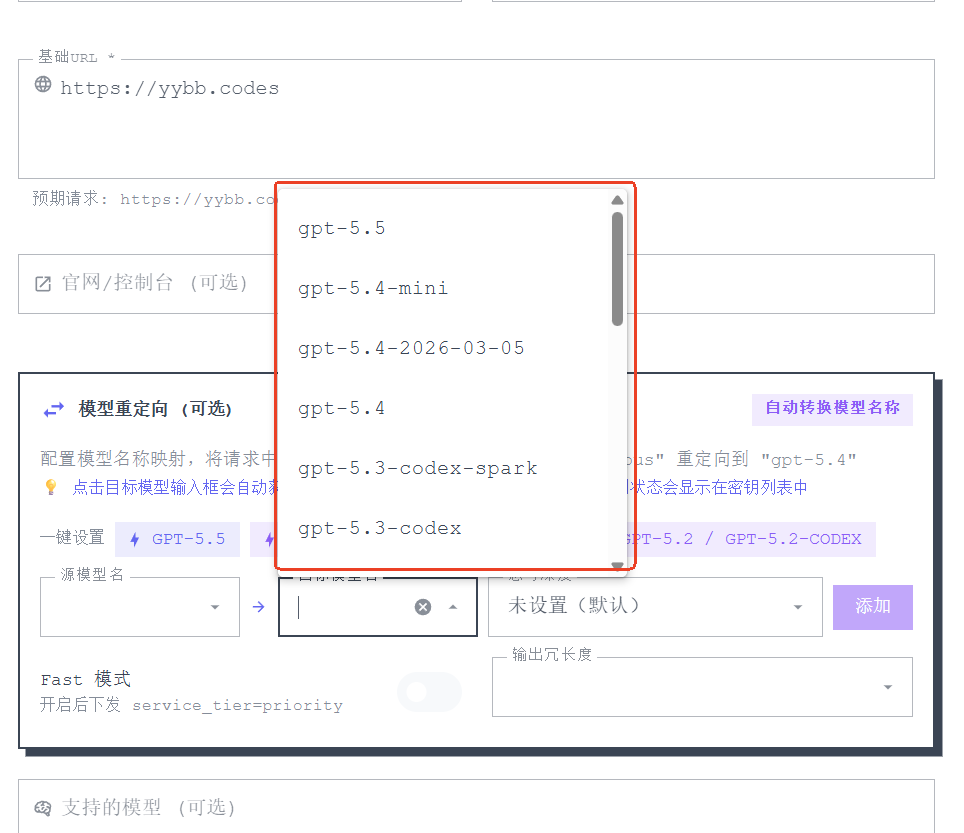Click the target model text input
Viewport: 964px width, 833px height.
[x=350, y=607]
